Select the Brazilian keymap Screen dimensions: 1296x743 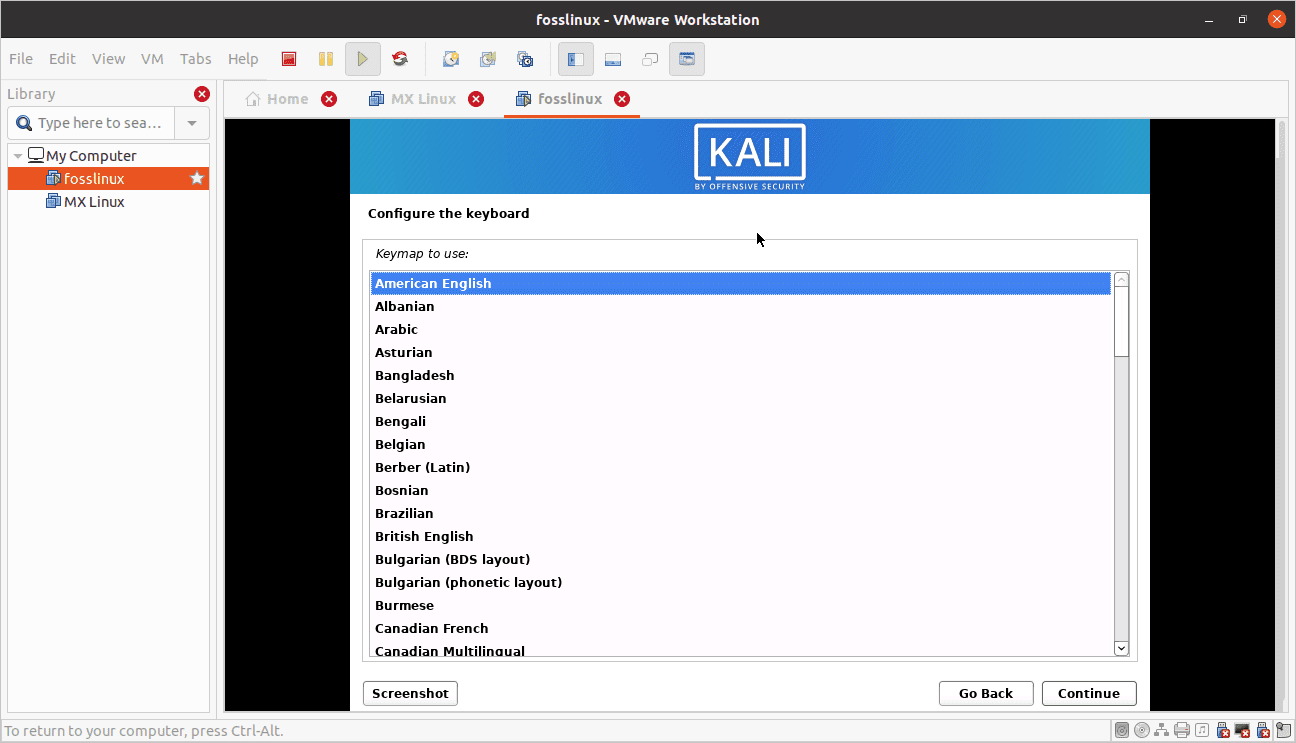pos(741,513)
